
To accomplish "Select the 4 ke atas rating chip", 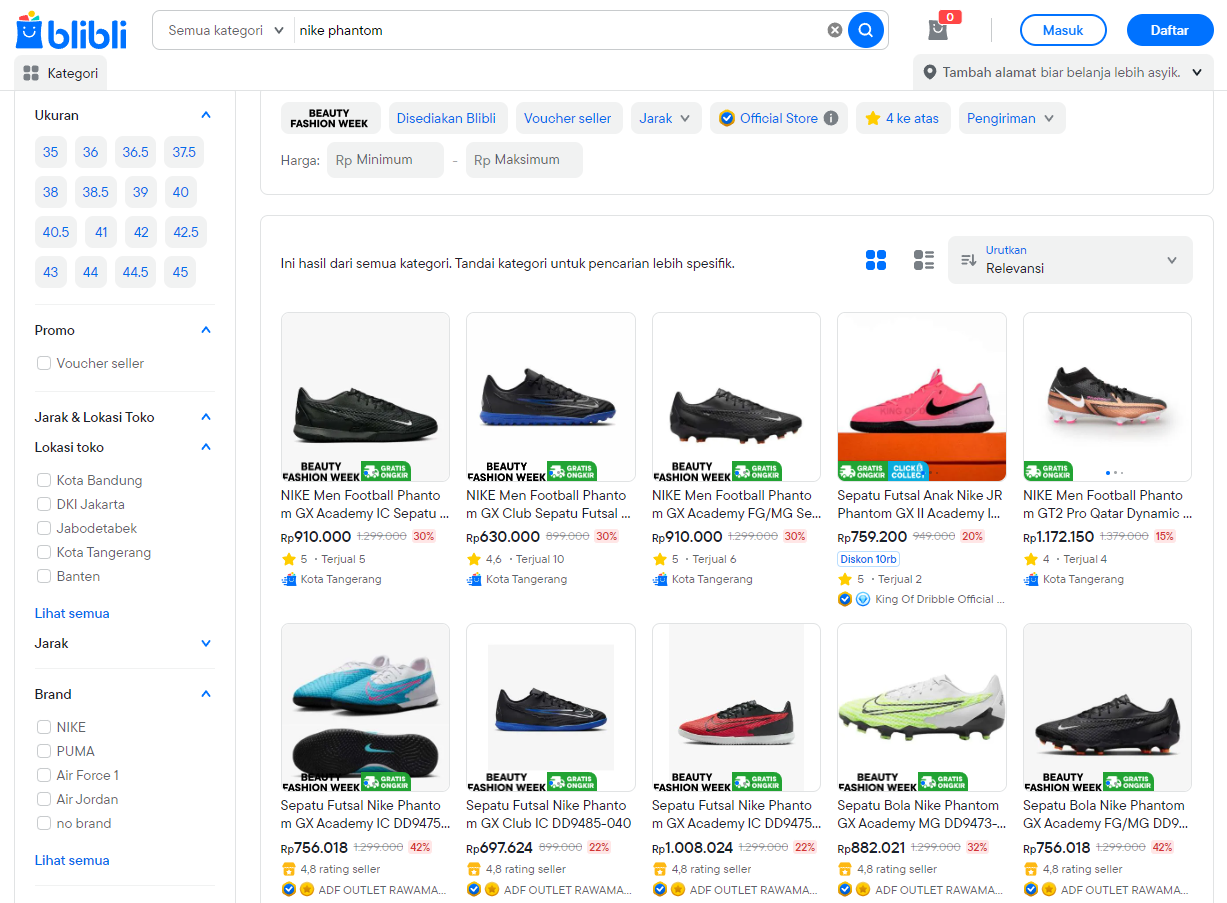I will [x=903, y=118].
